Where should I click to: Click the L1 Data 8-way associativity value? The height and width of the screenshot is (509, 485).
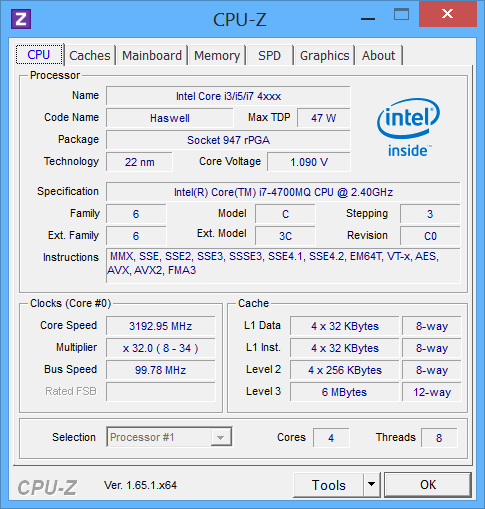coord(432,326)
